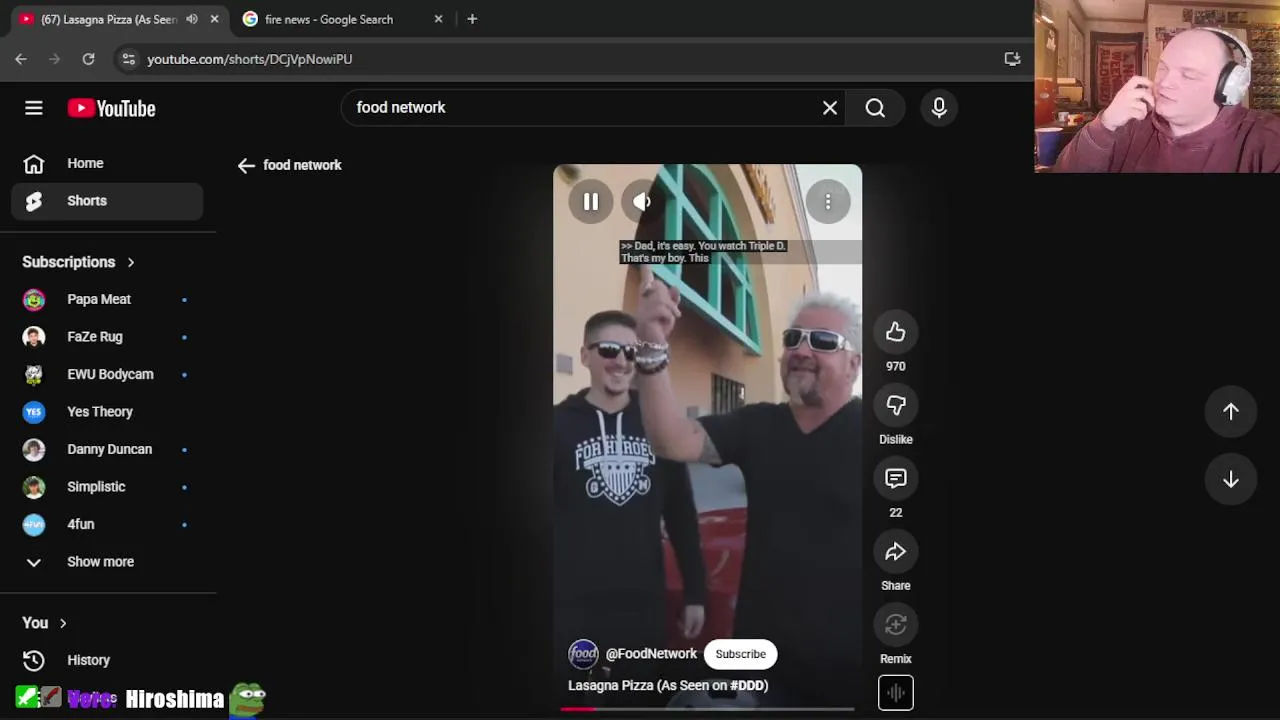
Task: Open the comments panel showing 22 comments
Action: point(895,479)
